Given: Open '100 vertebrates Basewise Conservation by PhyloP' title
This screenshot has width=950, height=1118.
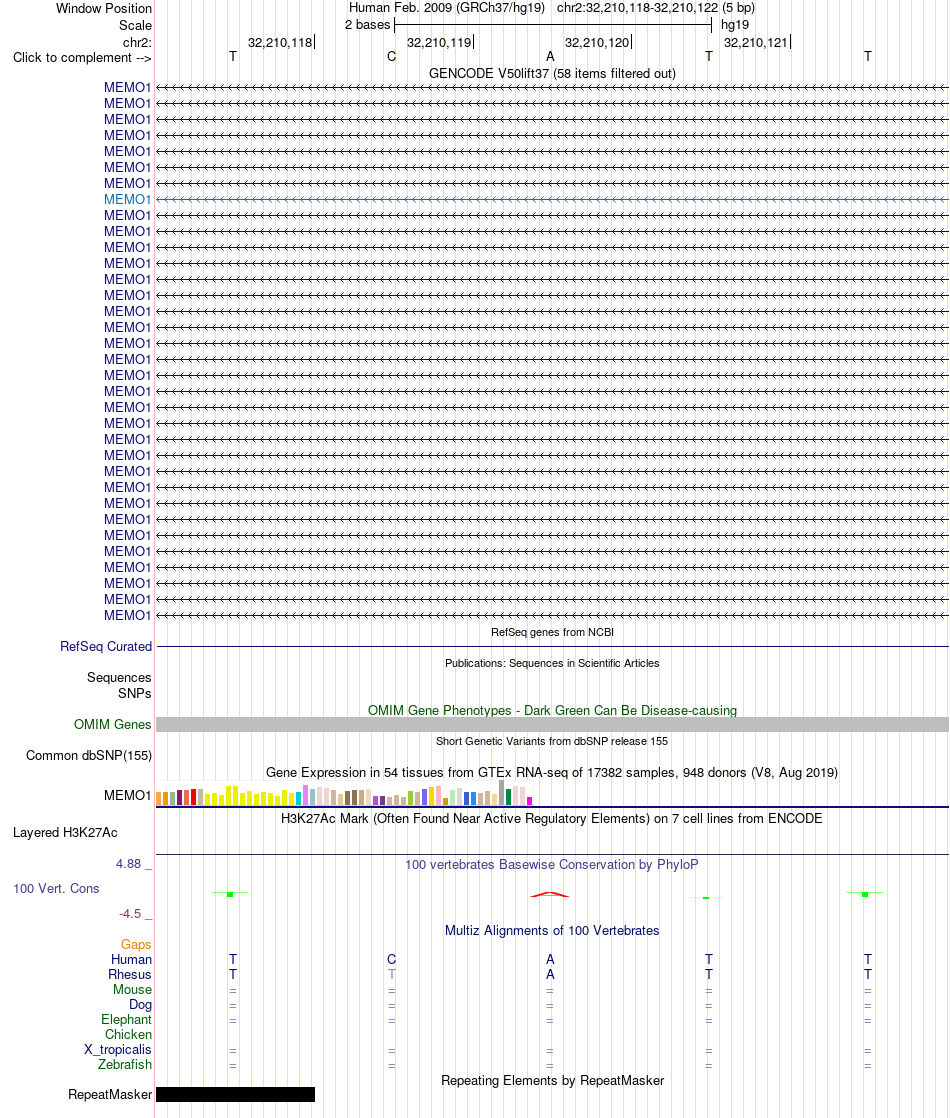Looking at the screenshot, I should [x=552, y=865].
